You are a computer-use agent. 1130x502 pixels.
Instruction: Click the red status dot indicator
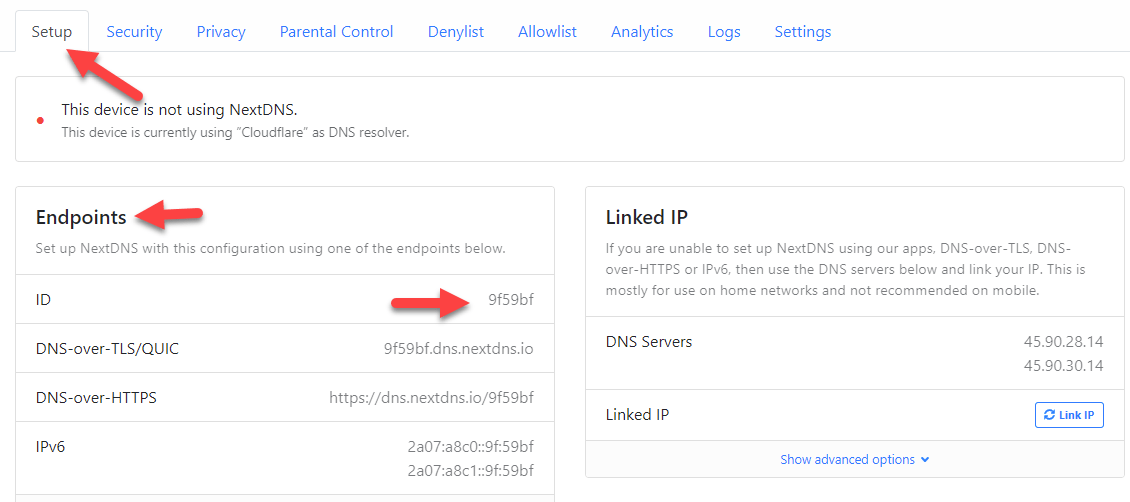tap(40, 120)
